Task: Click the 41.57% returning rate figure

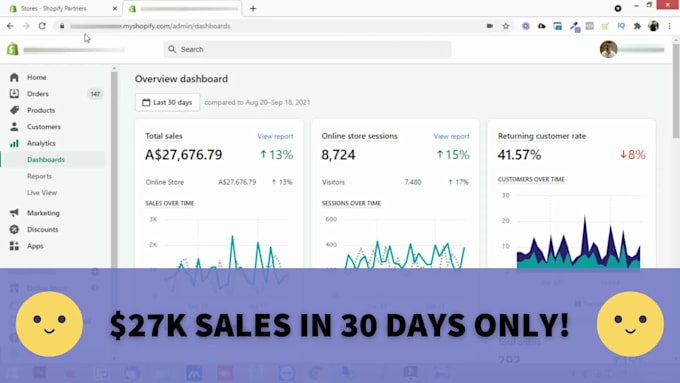Action: (519, 155)
